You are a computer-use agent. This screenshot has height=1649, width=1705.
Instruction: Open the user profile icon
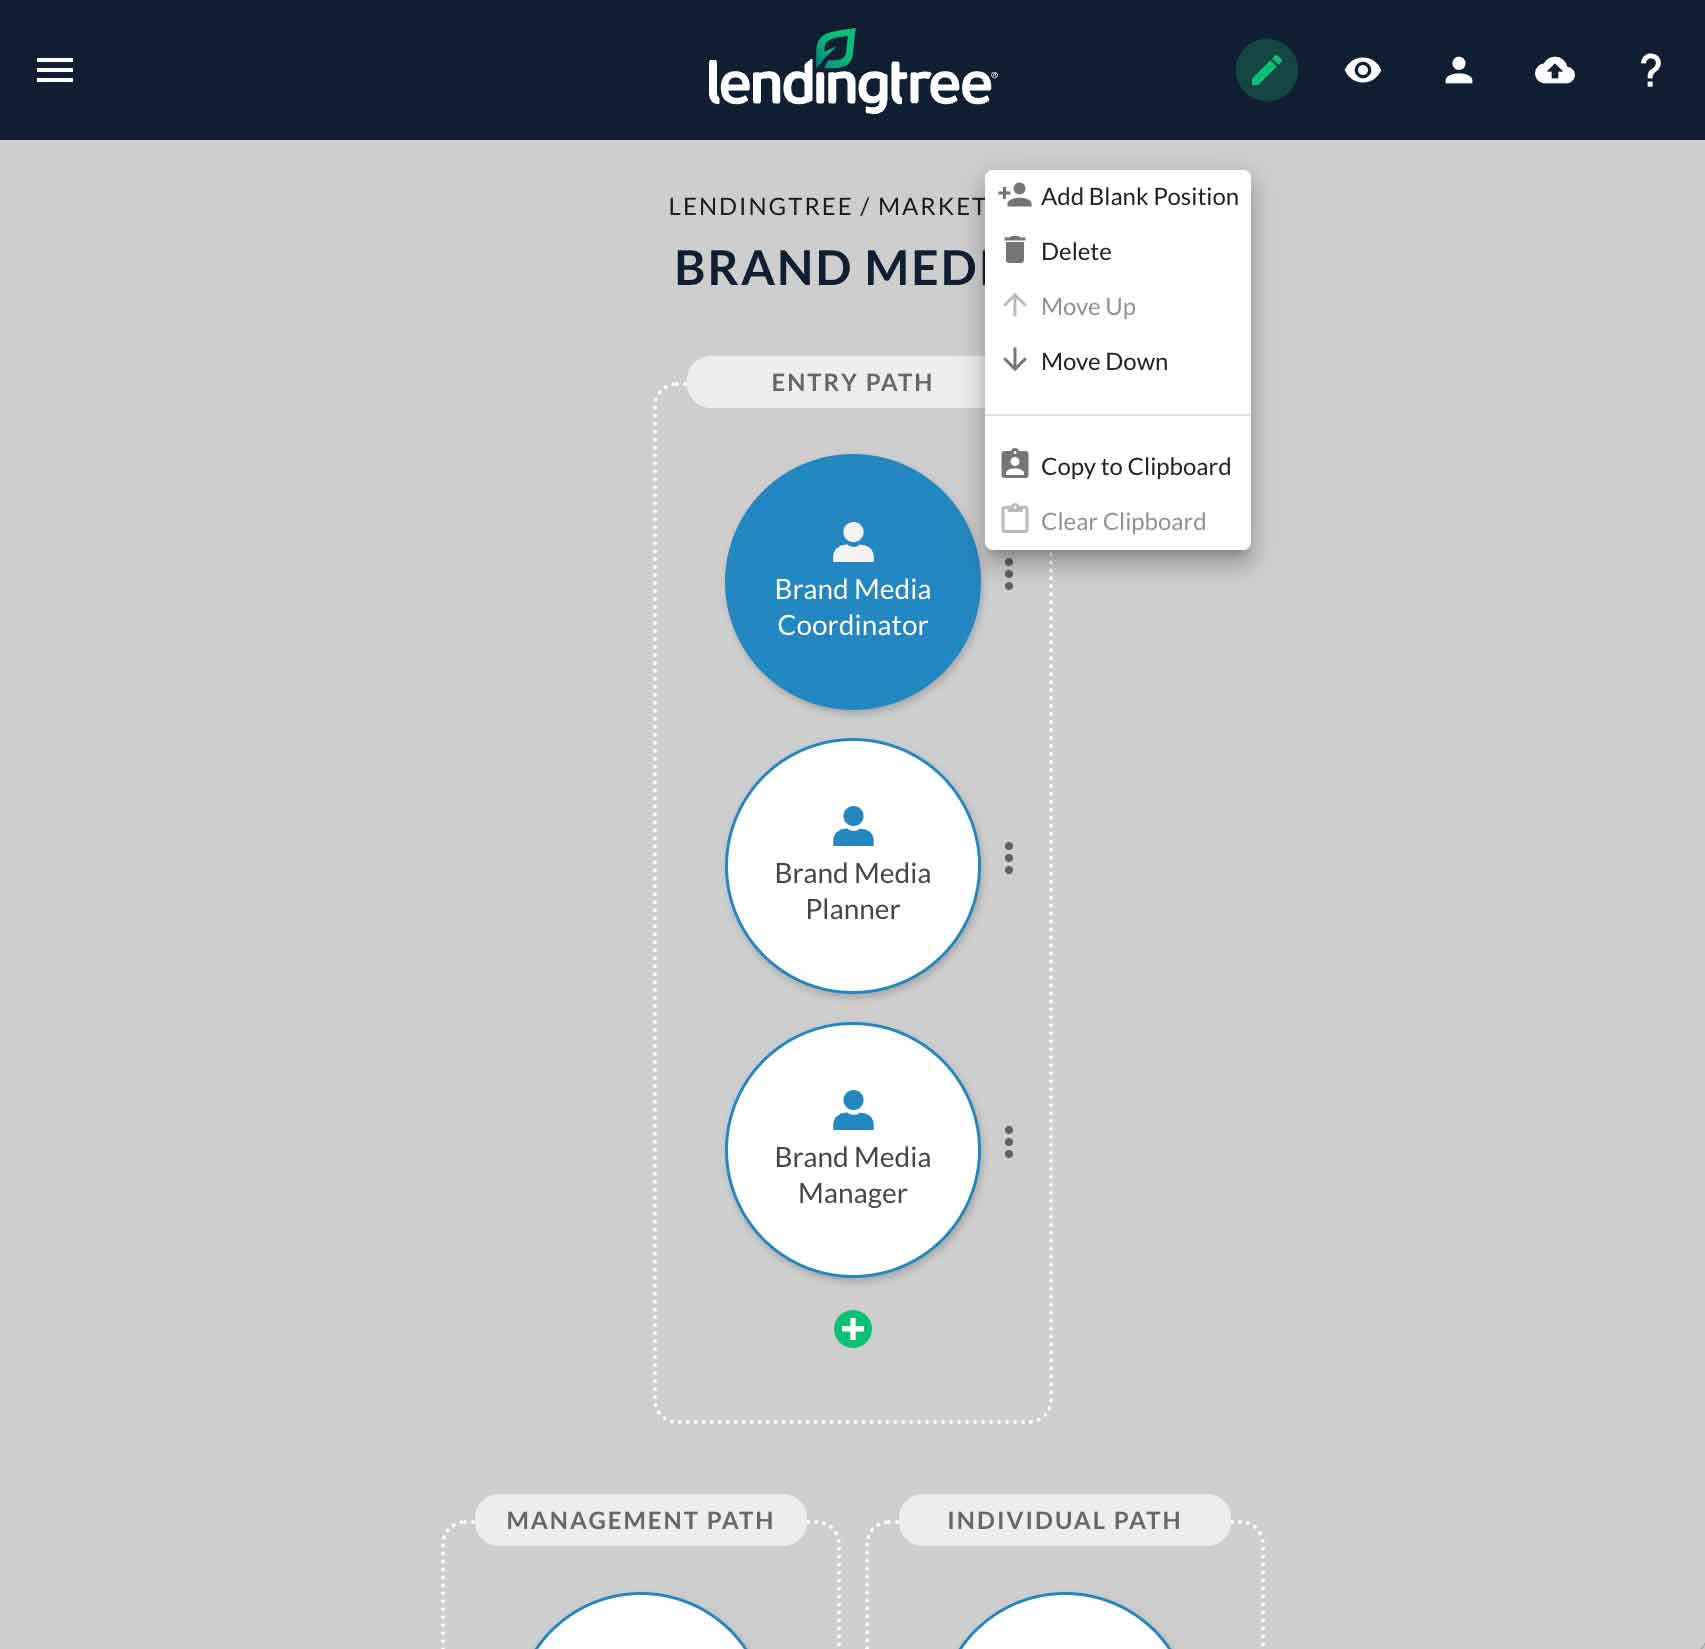[x=1458, y=70]
